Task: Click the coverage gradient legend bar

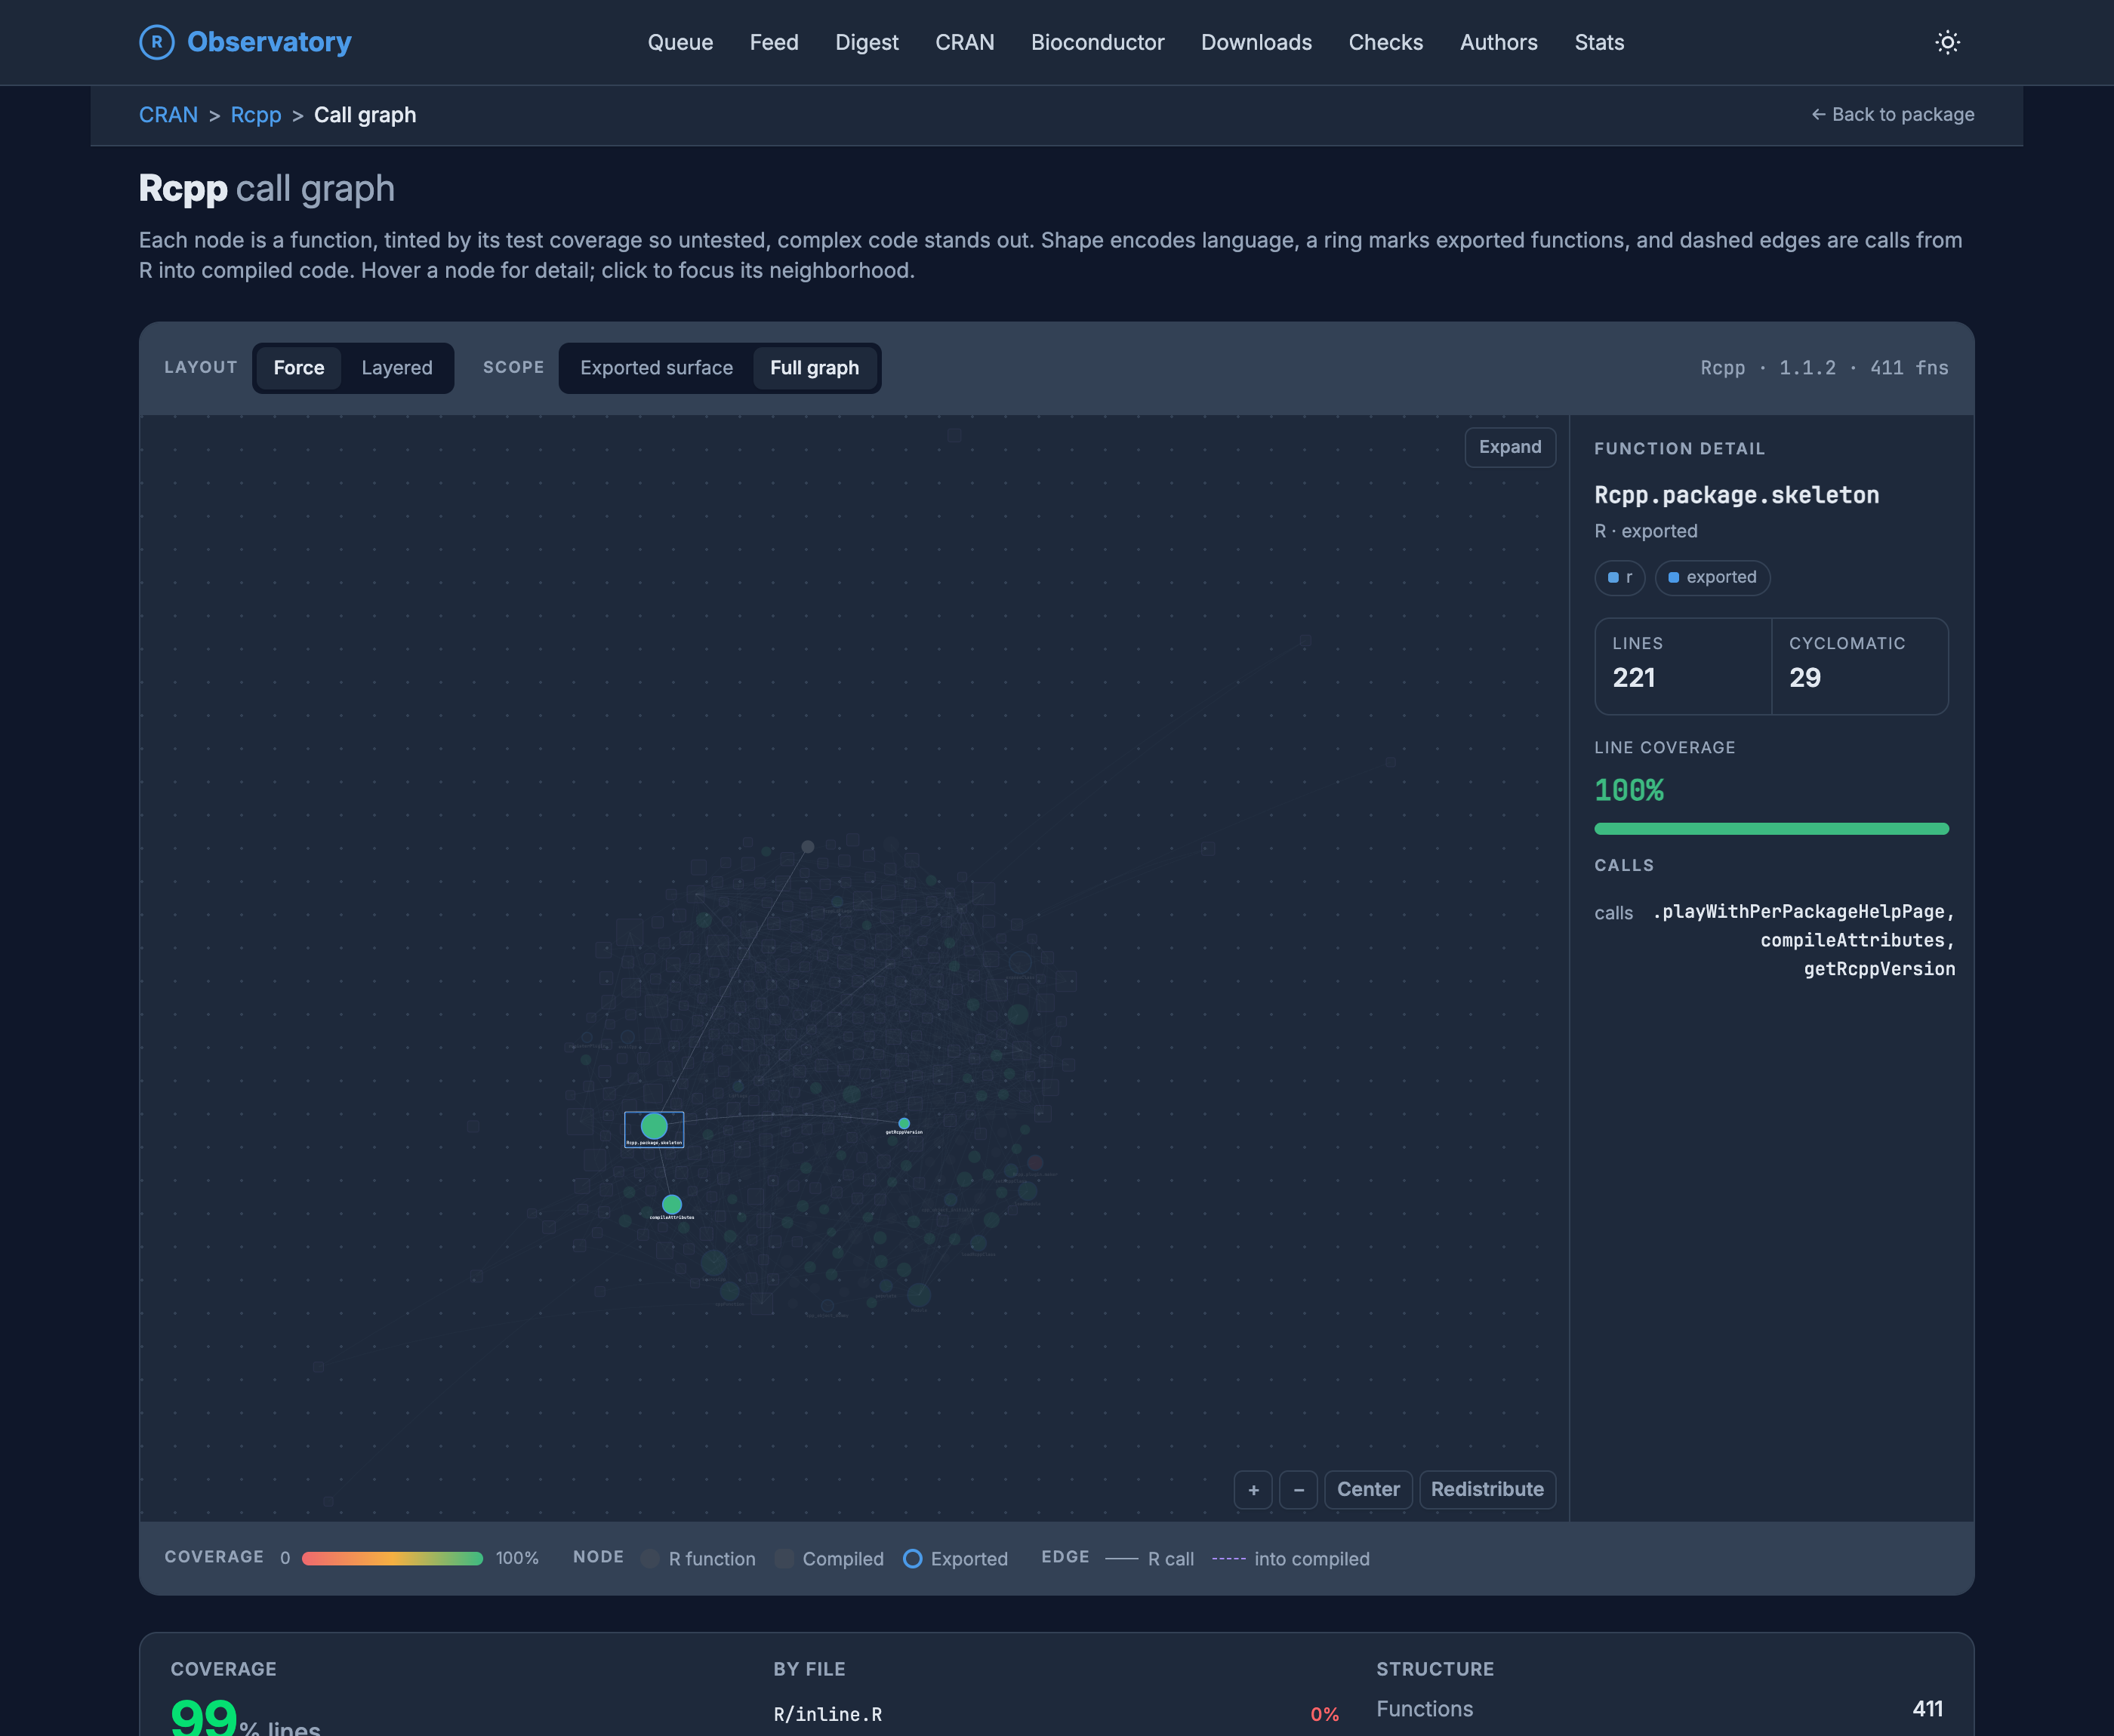Action: click(392, 1558)
